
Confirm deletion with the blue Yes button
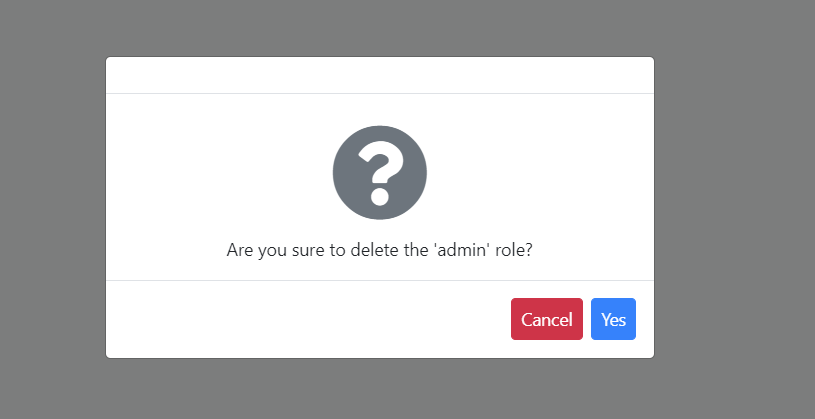(613, 319)
